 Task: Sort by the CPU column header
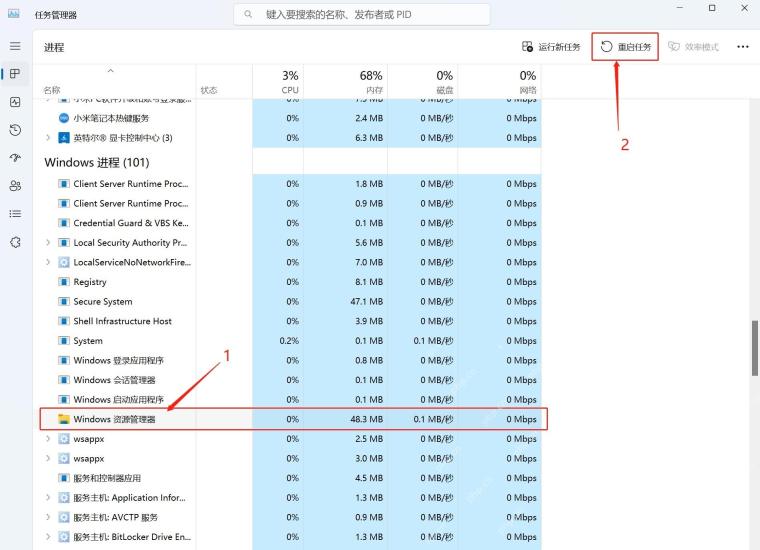[290, 90]
